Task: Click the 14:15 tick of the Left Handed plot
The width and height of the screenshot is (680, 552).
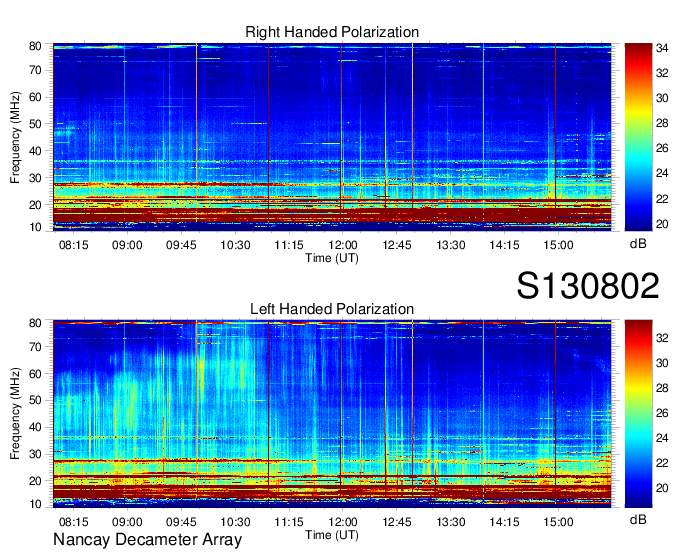Action: 504,522
